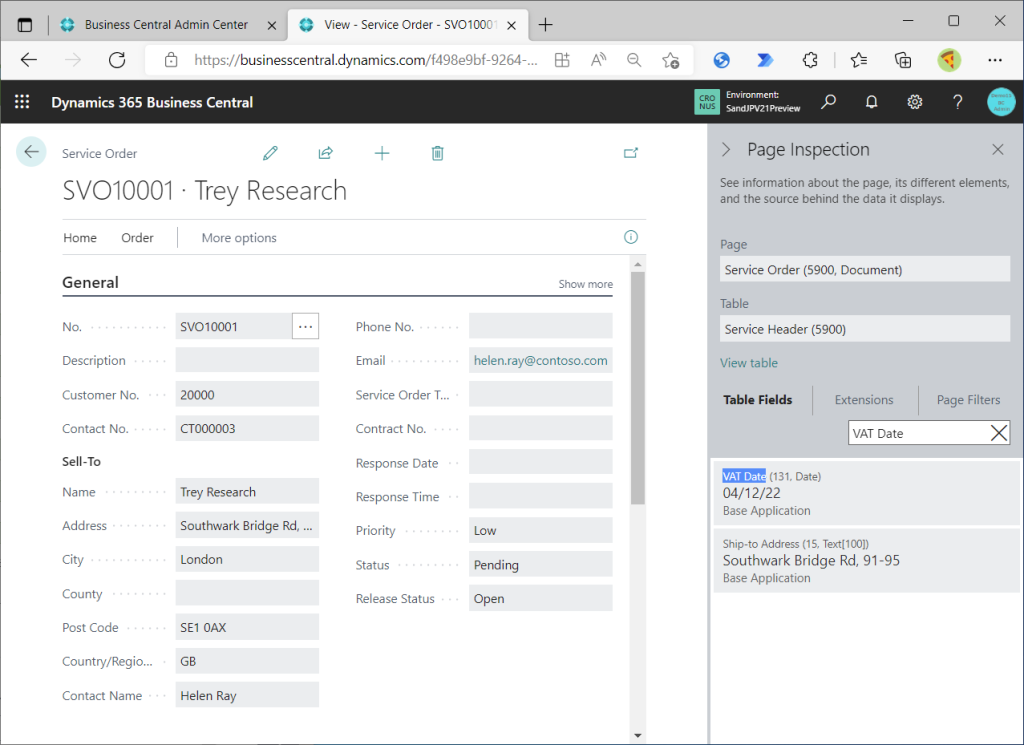Click the Description field

(x=247, y=360)
